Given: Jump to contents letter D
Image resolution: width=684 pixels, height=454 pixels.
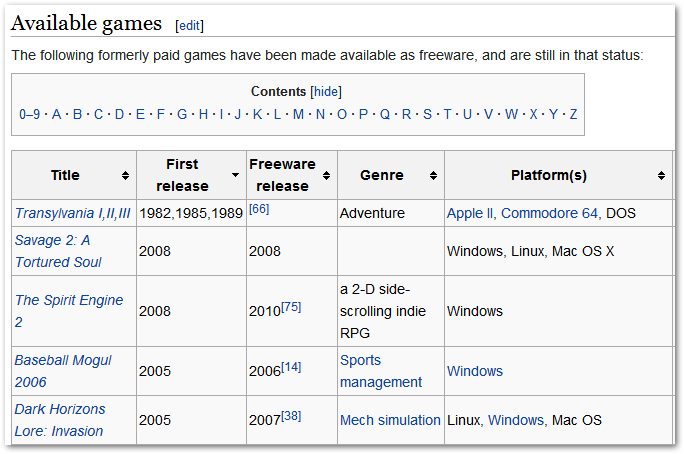Looking at the screenshot, I should pos(119,114).
